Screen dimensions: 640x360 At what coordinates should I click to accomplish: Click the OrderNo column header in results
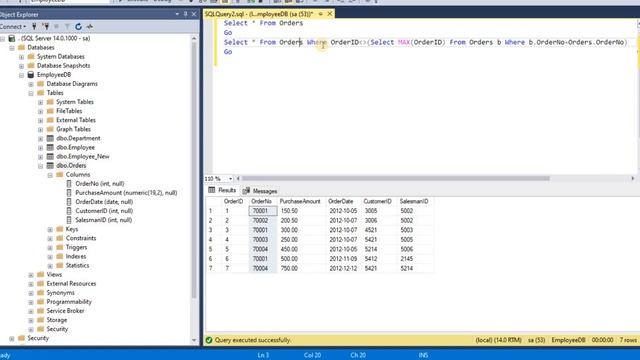point(261,201)
